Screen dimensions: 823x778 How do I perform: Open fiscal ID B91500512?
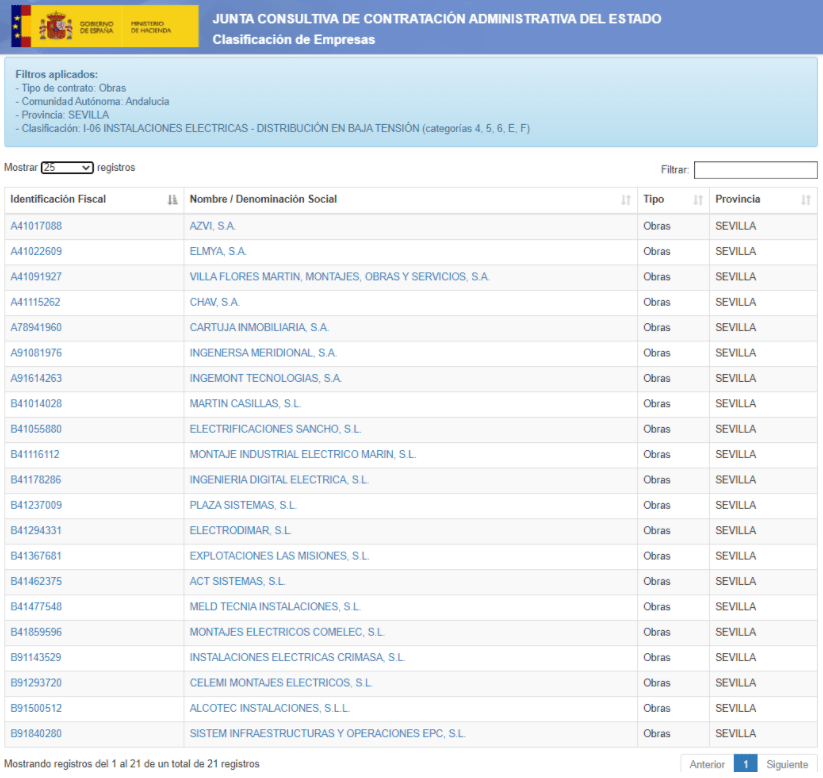pos(36,709)
